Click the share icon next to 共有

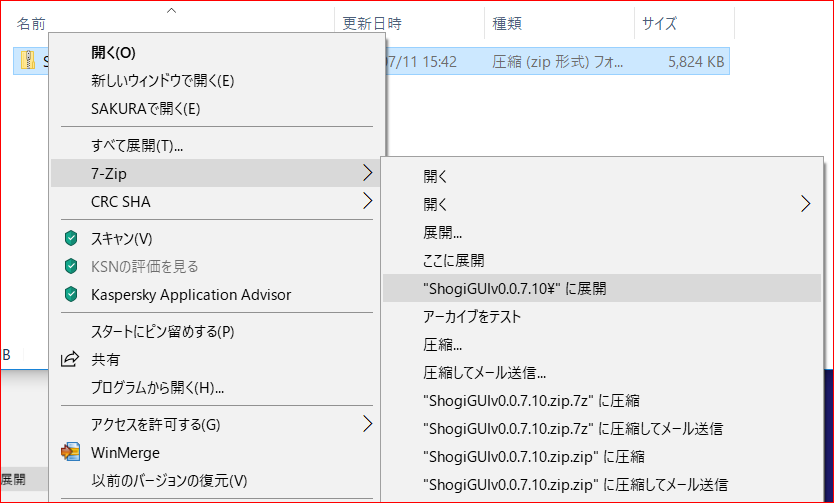tap(70, 359)
